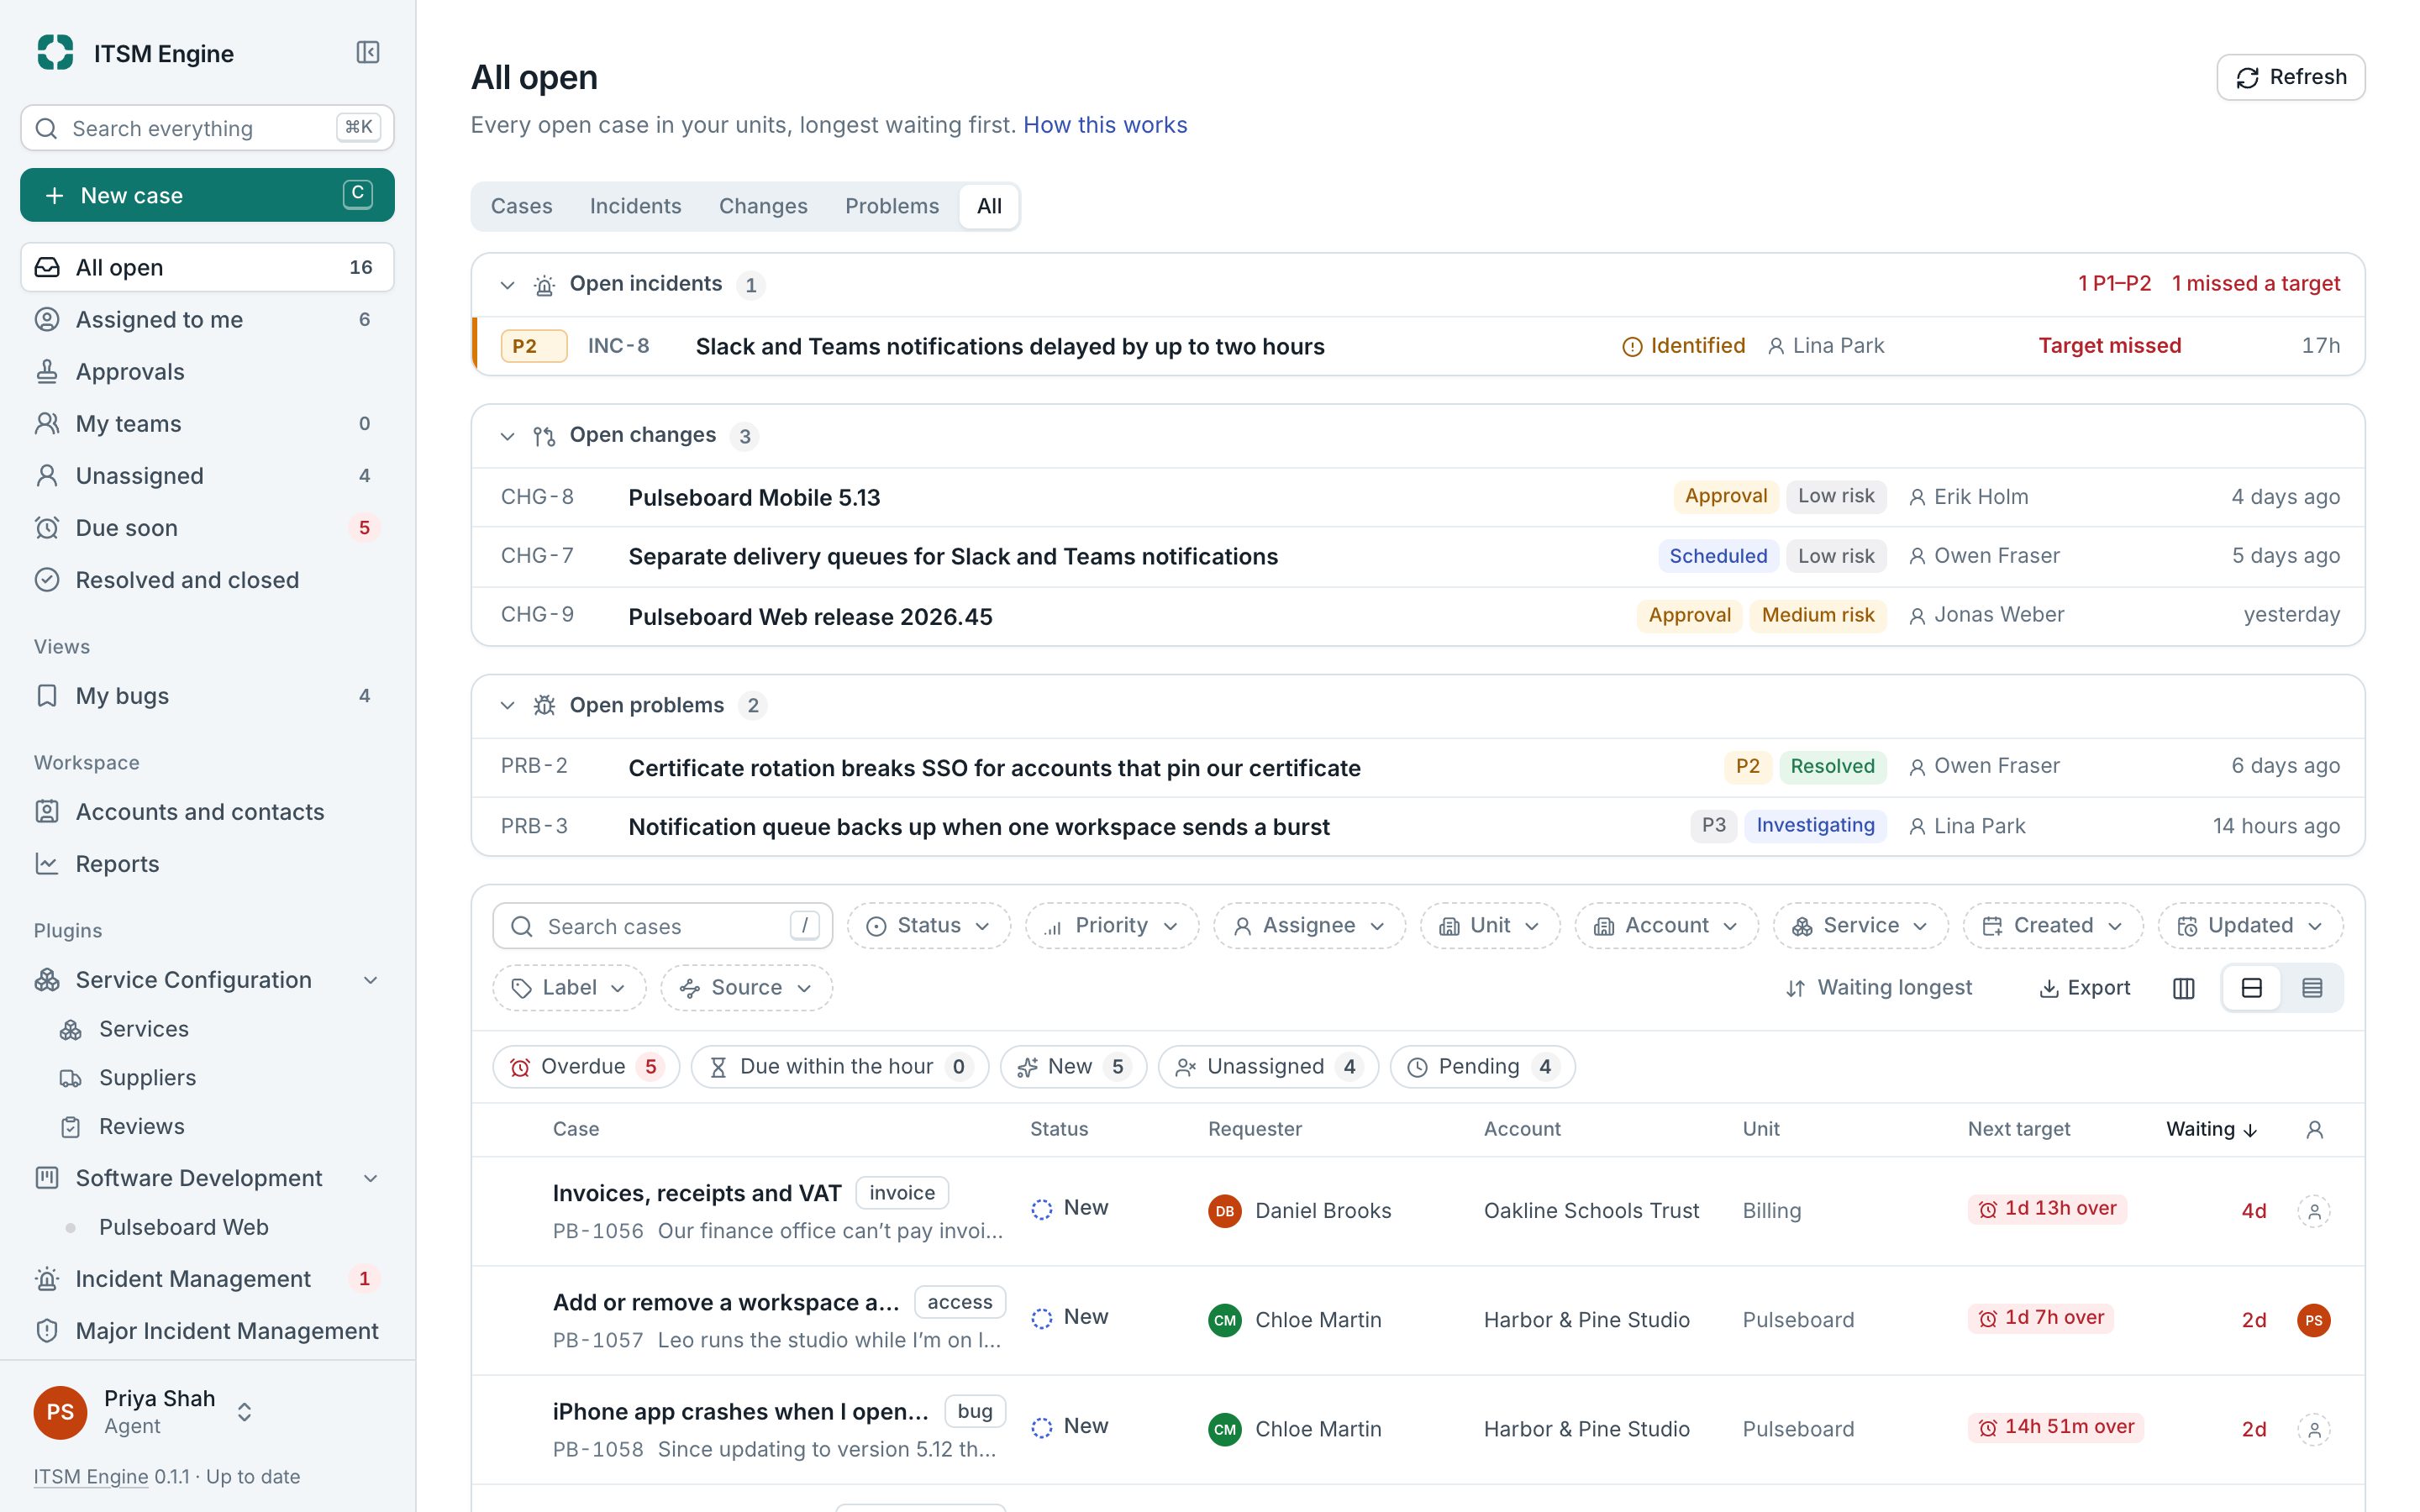Collapse Service Configuration plugin group
Viewport: 2420px width, 1512px height.
[371, 980]
